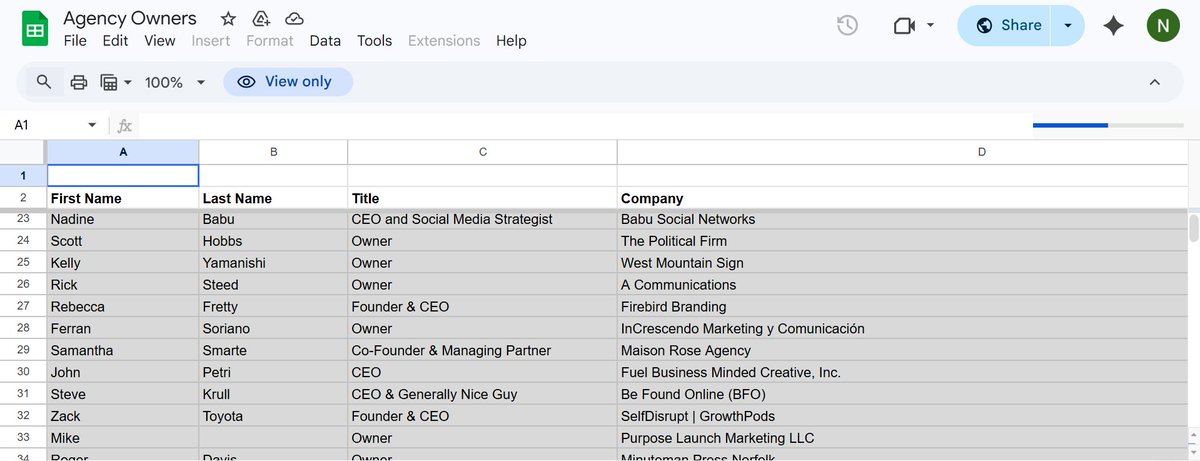This screenshot has width=1200, height=461.
Task: Open the Edit menu
Action: [115, 41]
